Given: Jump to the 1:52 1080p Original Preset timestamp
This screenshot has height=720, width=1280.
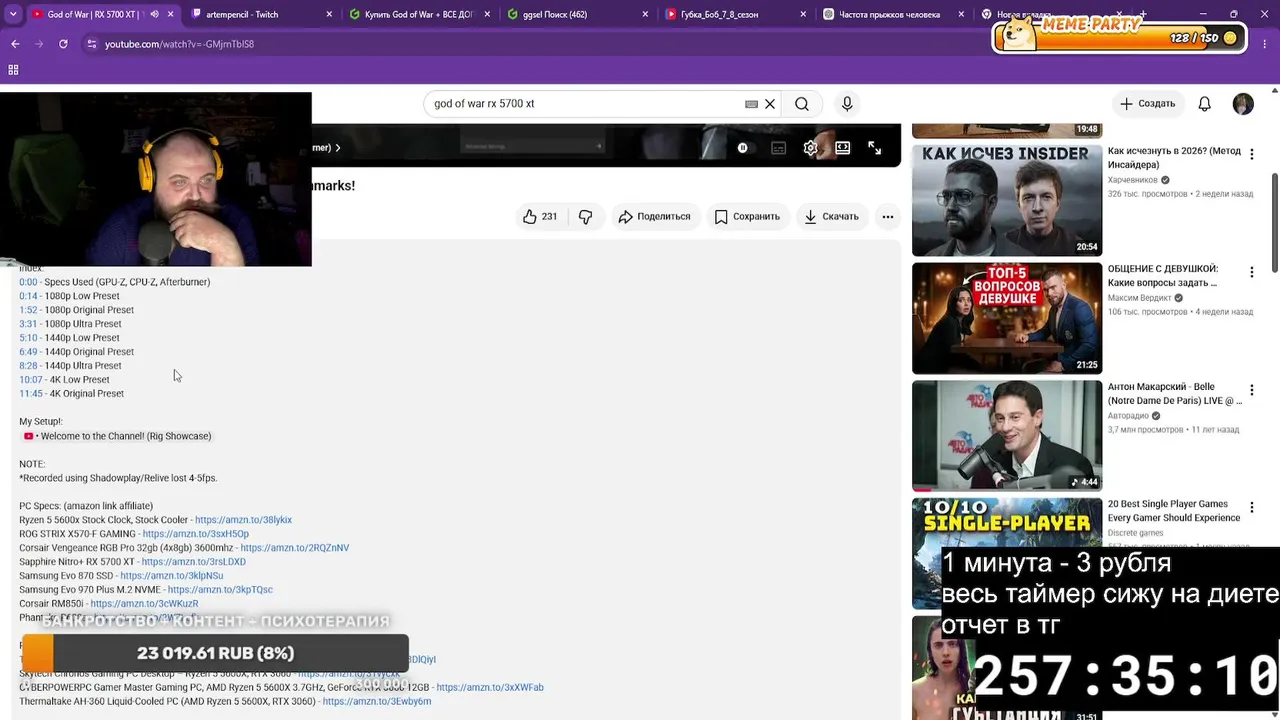Looking at the screenshot, I should 28,310.
